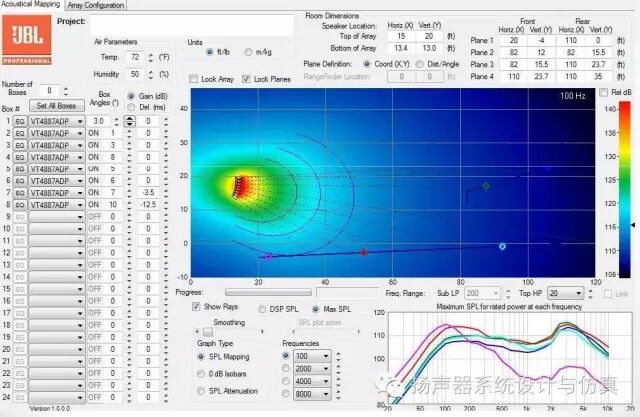Select the DSP SPL option

[x=264, y=307]
